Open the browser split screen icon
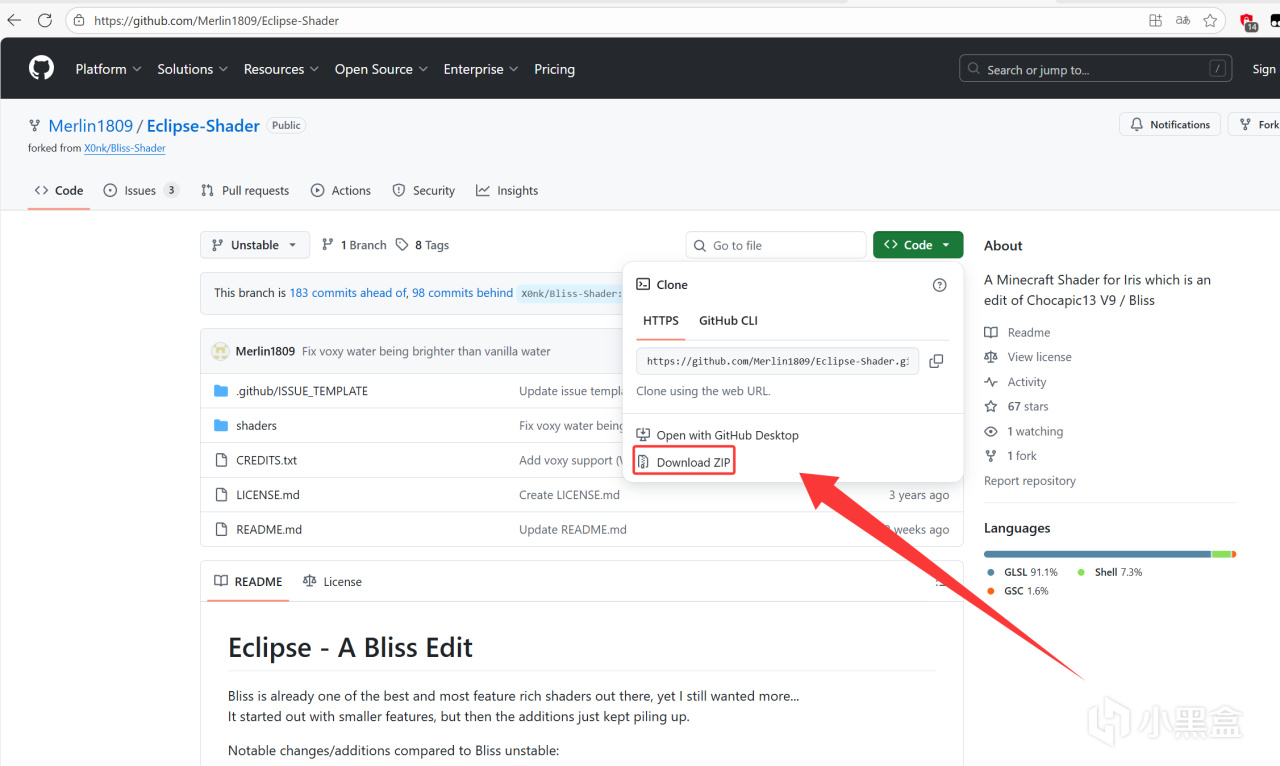 tap(1156, 20)
